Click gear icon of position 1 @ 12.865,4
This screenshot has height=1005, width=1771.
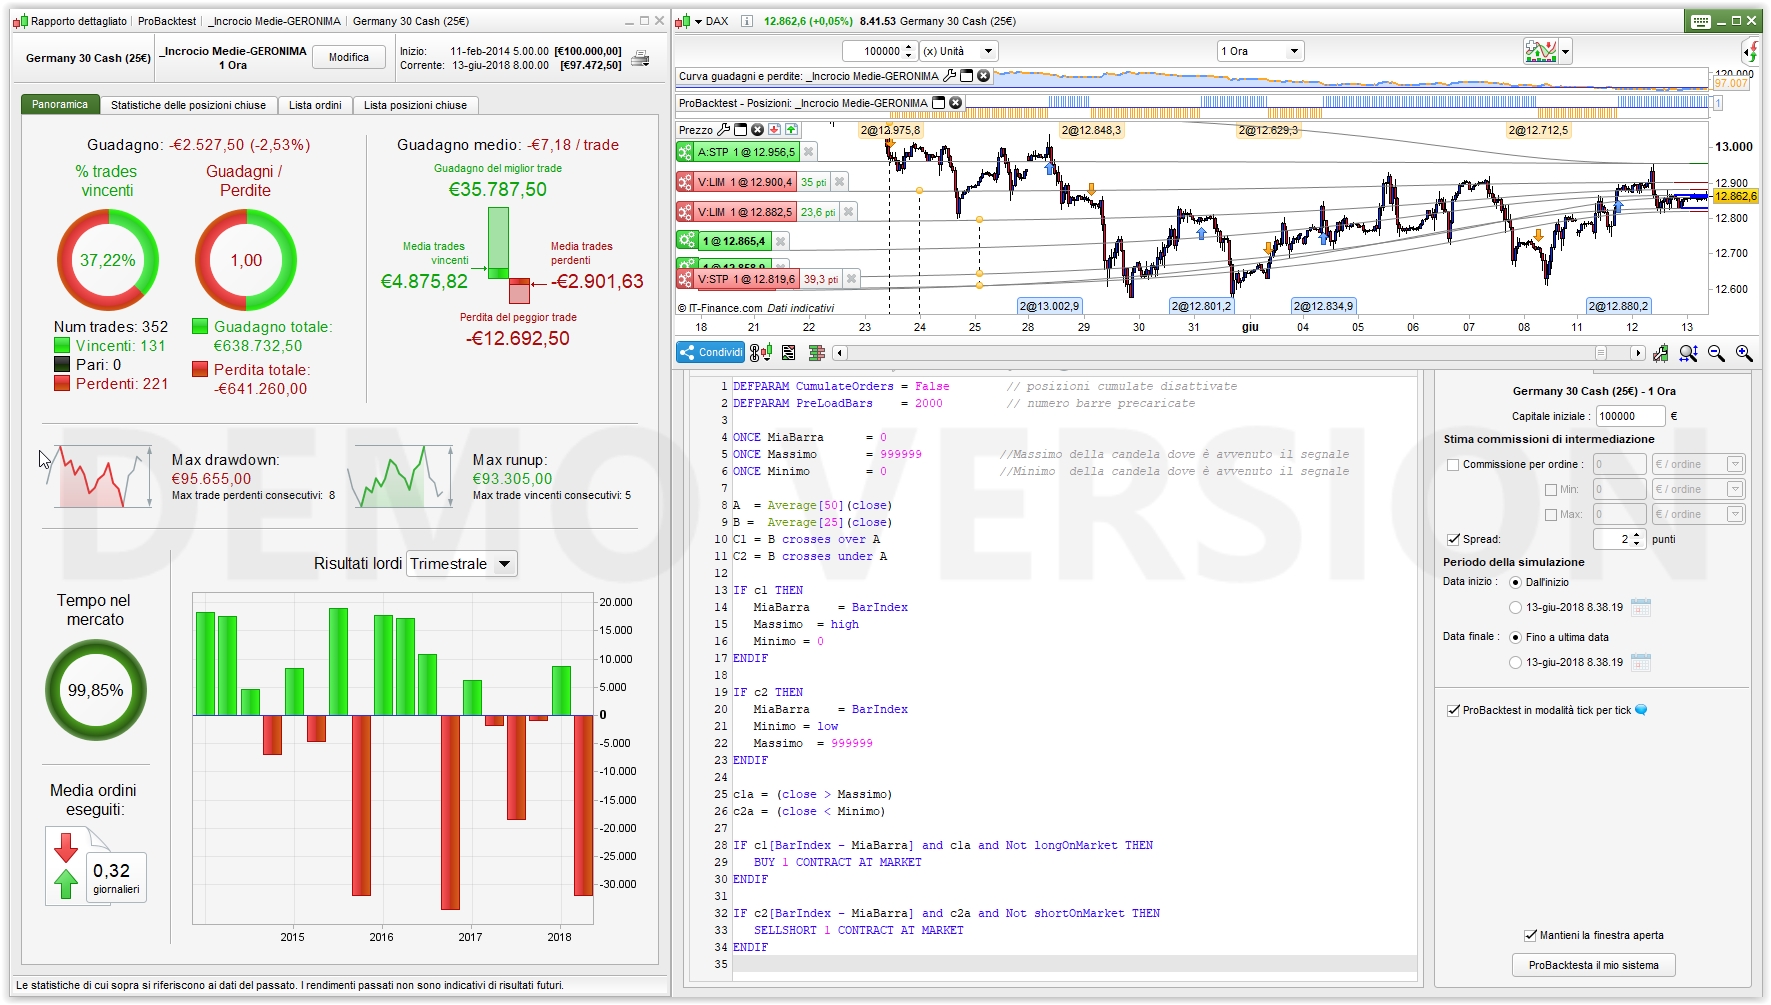686,241
